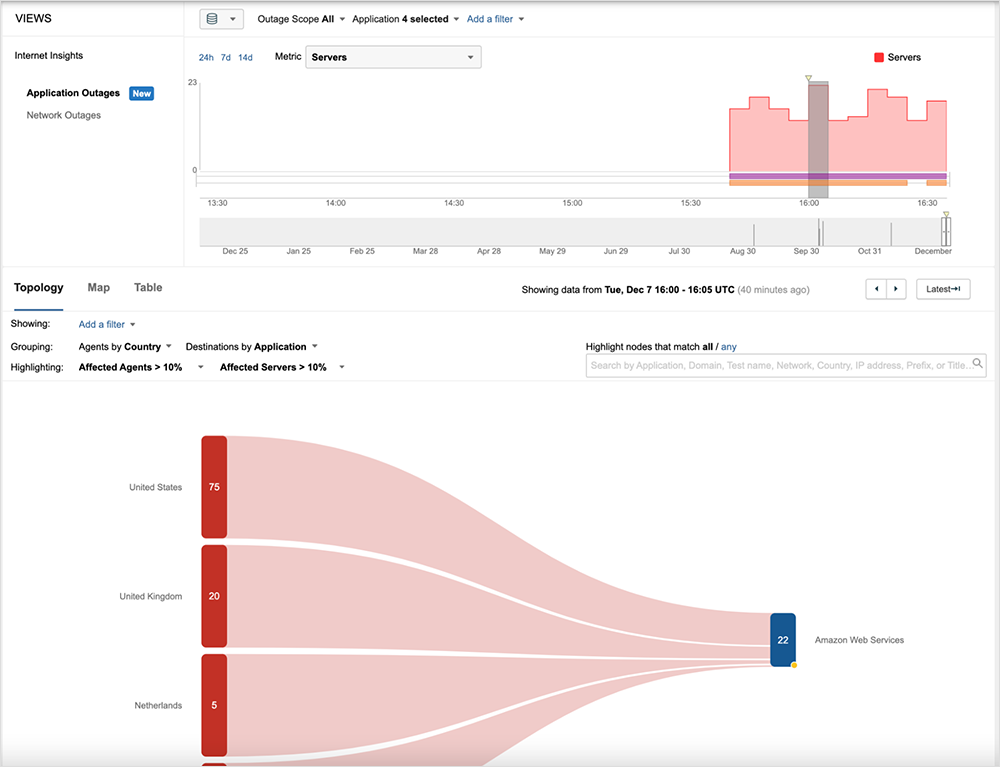
Task: Go to previous time interval arrow
Action: (x=877, y=289)
